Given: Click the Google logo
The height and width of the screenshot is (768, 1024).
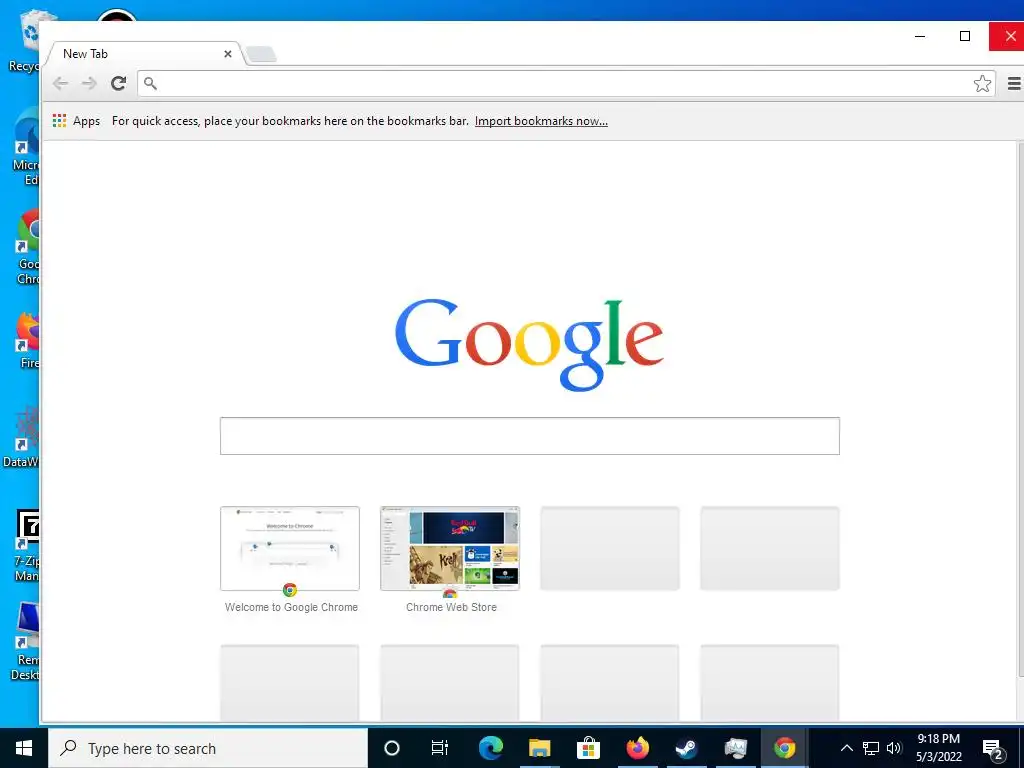Looking at the screenshot, I should 530,344.
